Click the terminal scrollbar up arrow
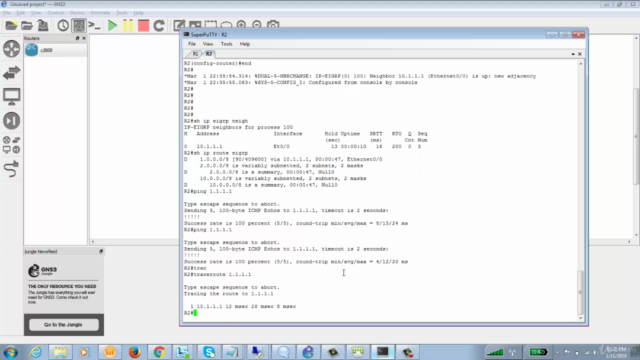The image size is (640, 360). point(580,63)
